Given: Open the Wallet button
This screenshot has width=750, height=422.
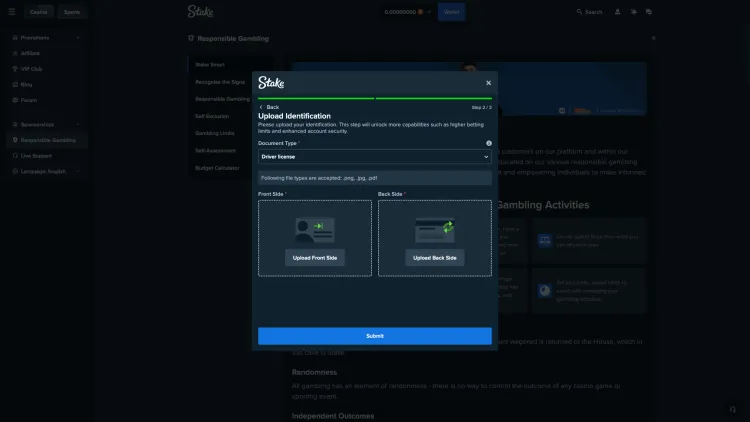Looking at the screenshot, I should coord(452,12).
